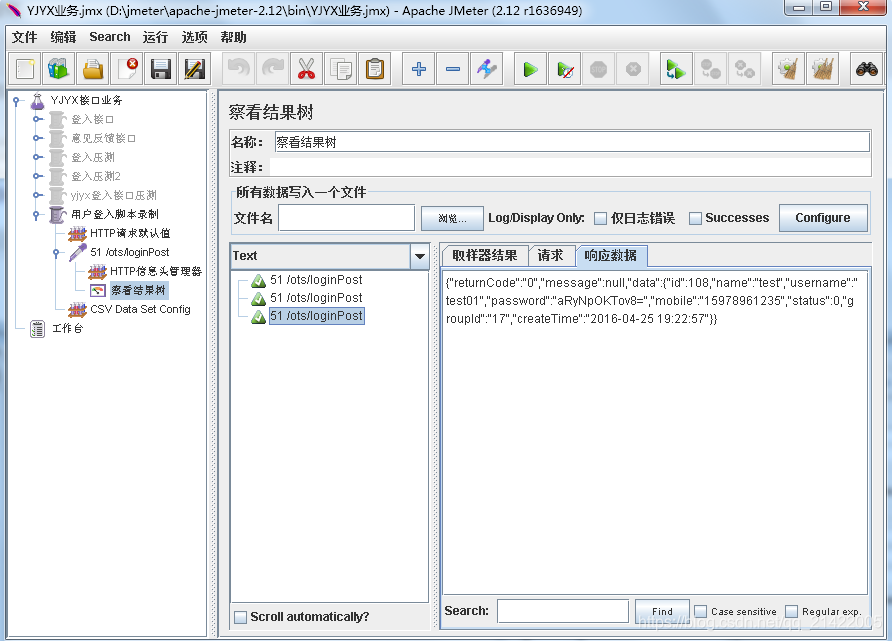Click the Paste clipboard icon
Viewport: 892px width, 641px height.
click(375, 69)
